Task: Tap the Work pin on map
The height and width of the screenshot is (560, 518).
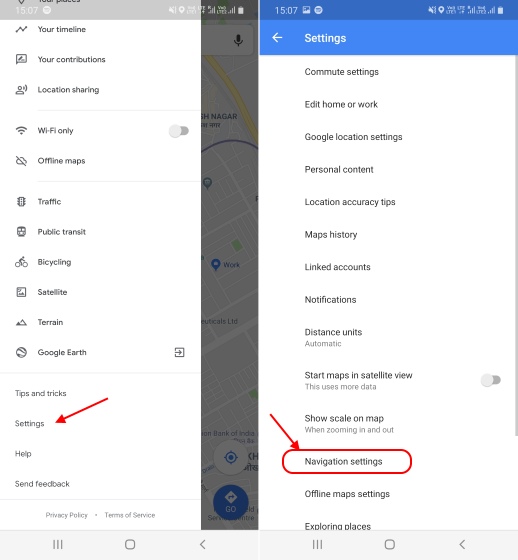Action: click(216, 265)
